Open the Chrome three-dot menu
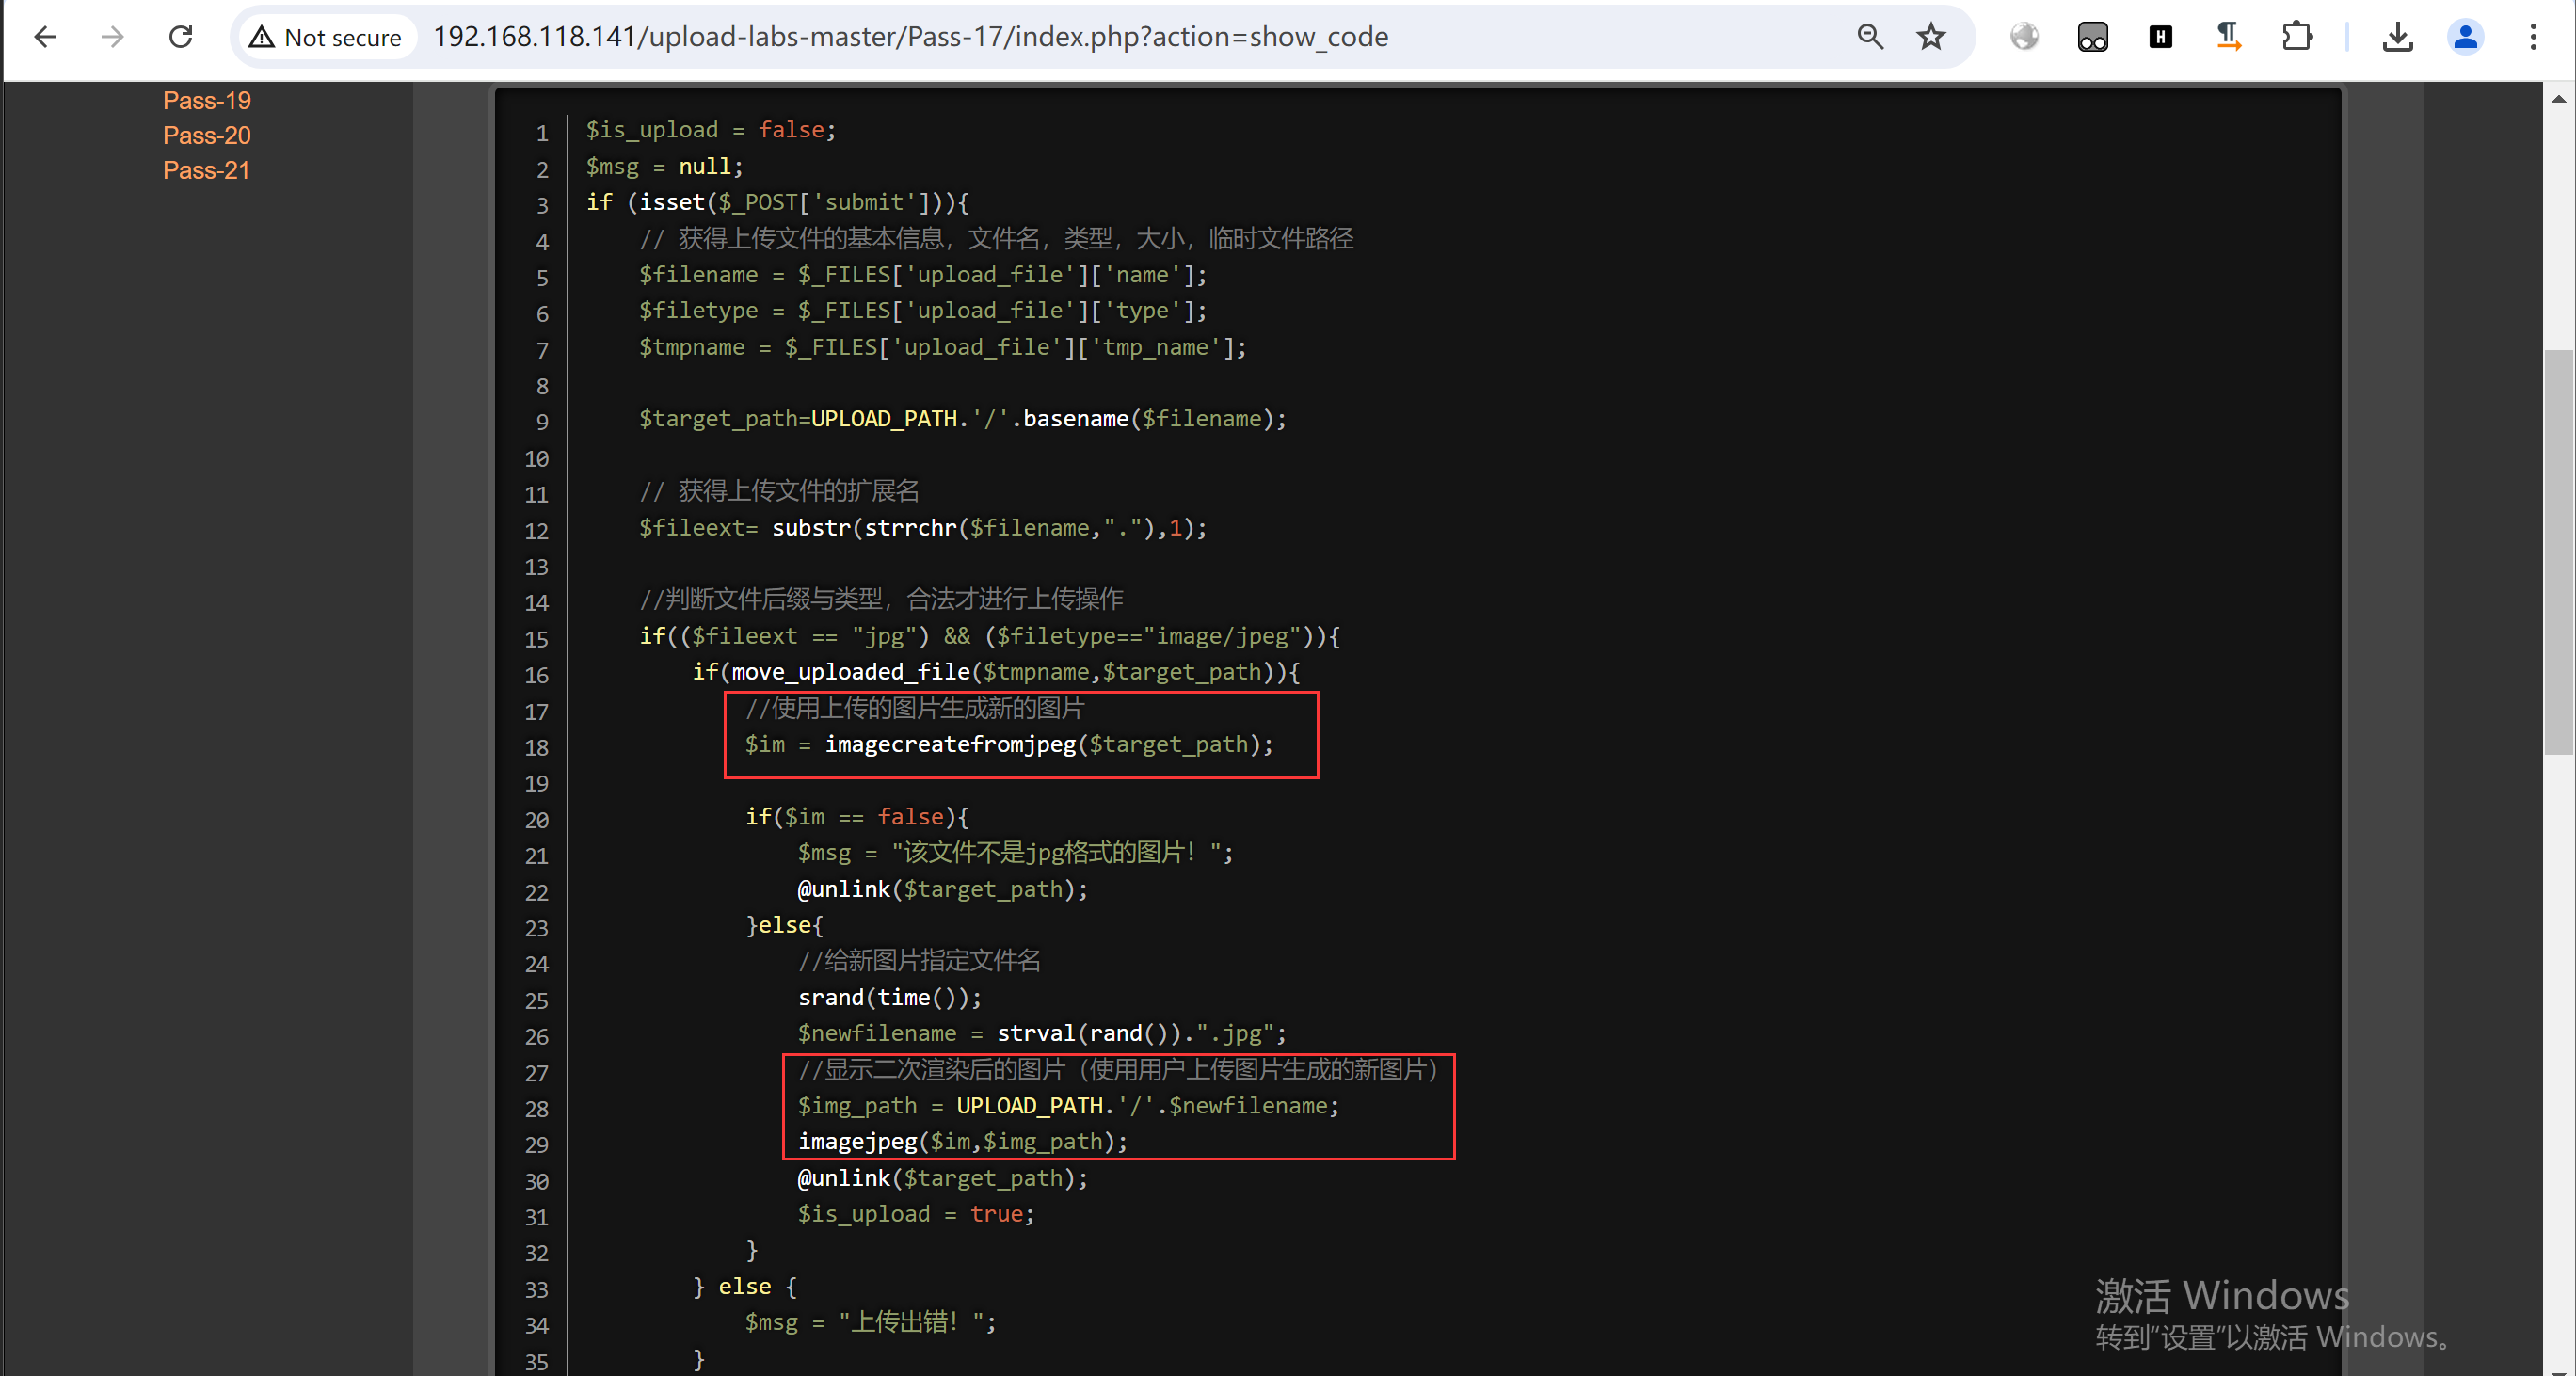2576x1376 pixels. coord(2533,37)
